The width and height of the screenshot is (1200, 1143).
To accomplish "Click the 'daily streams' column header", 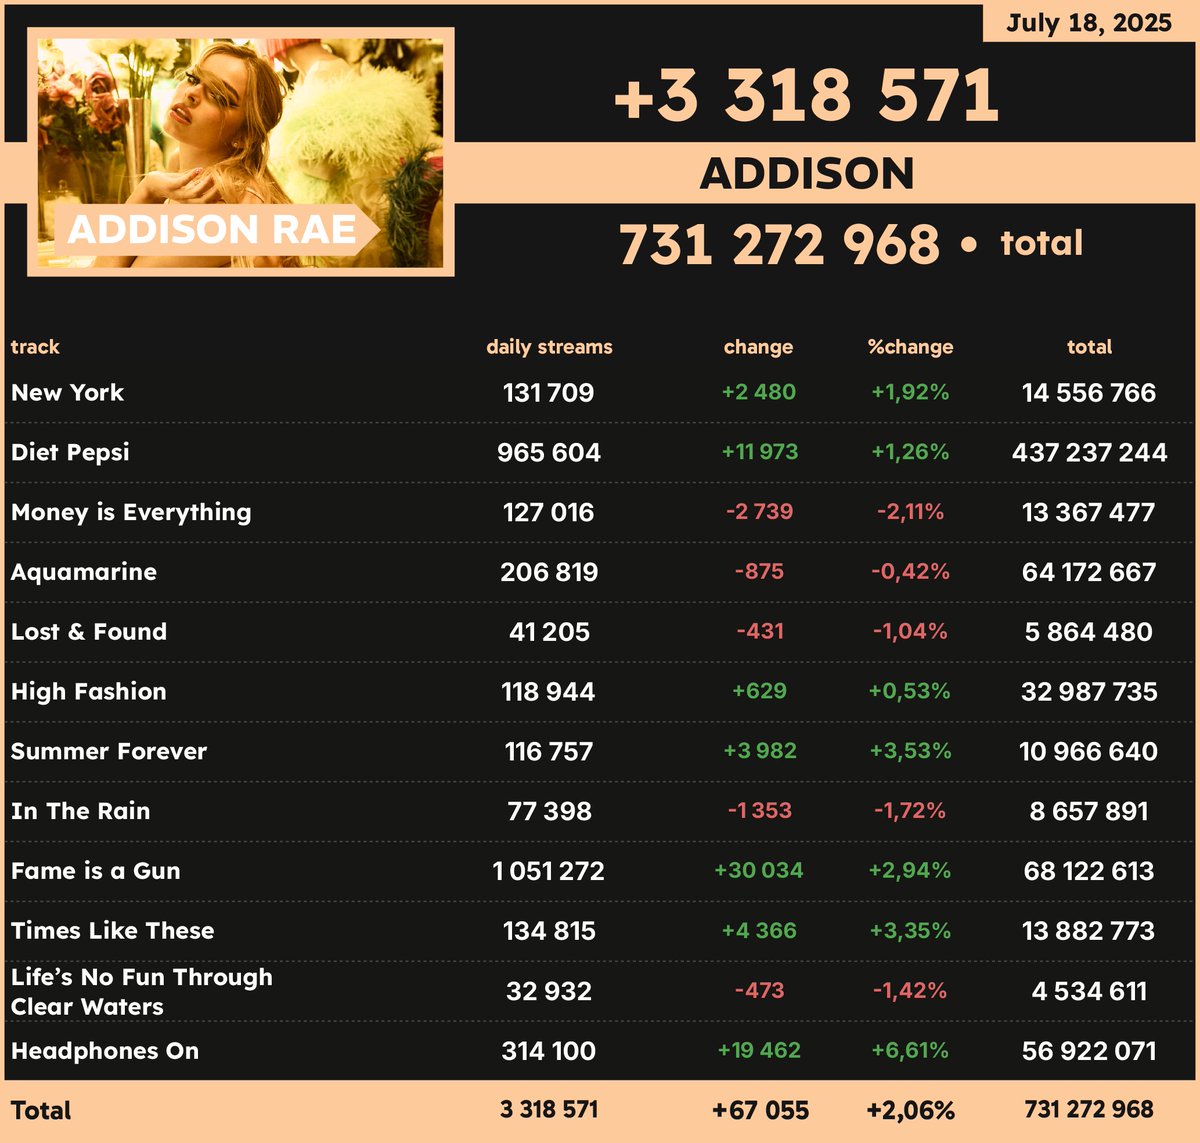I will pos(549,347).
